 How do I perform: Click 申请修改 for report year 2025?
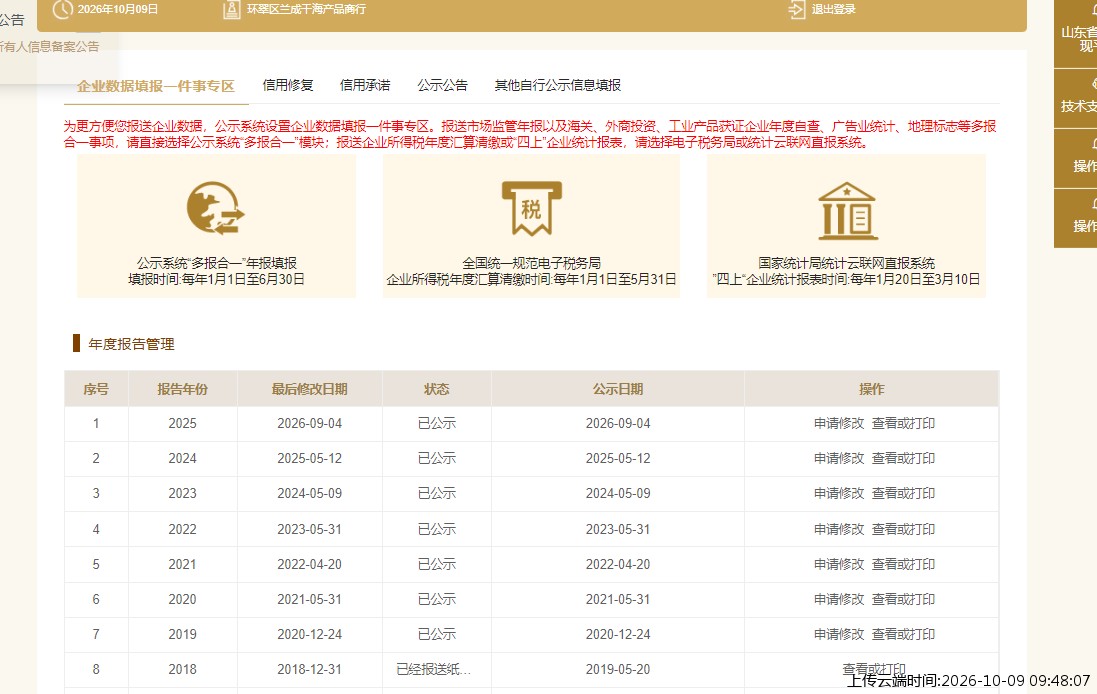pos(839,423)
